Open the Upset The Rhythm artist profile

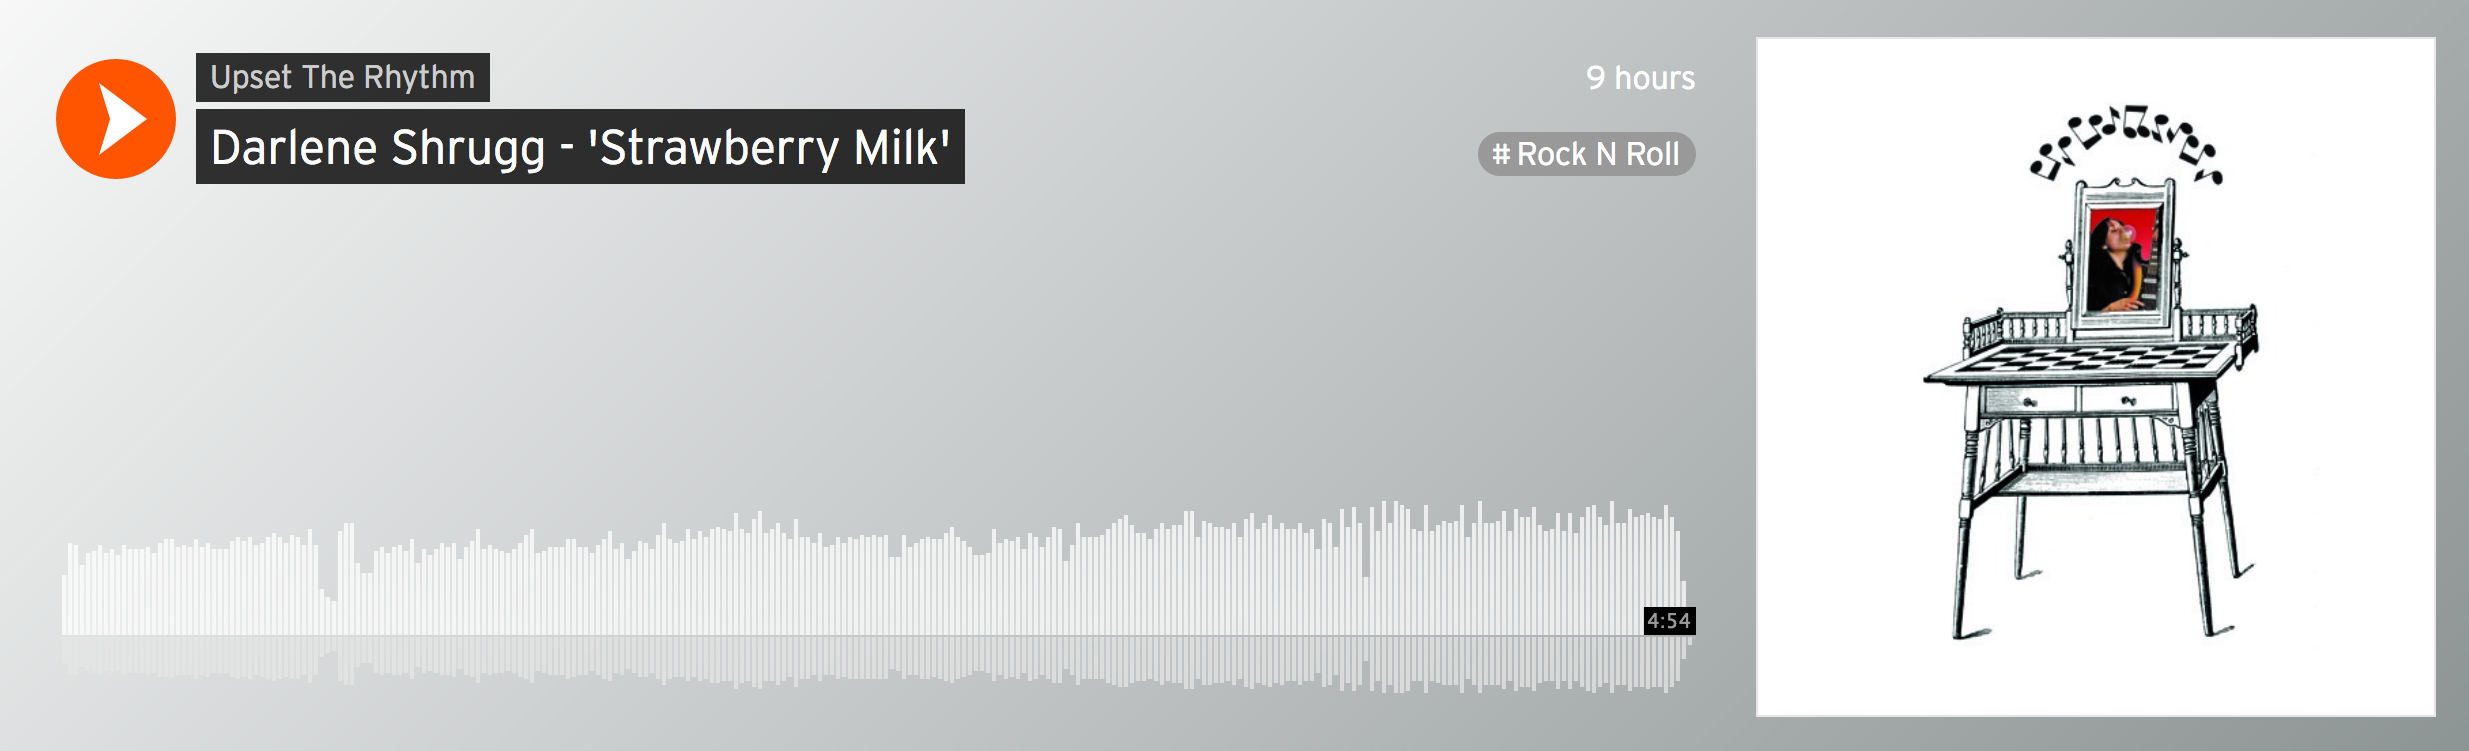[343, 77]
